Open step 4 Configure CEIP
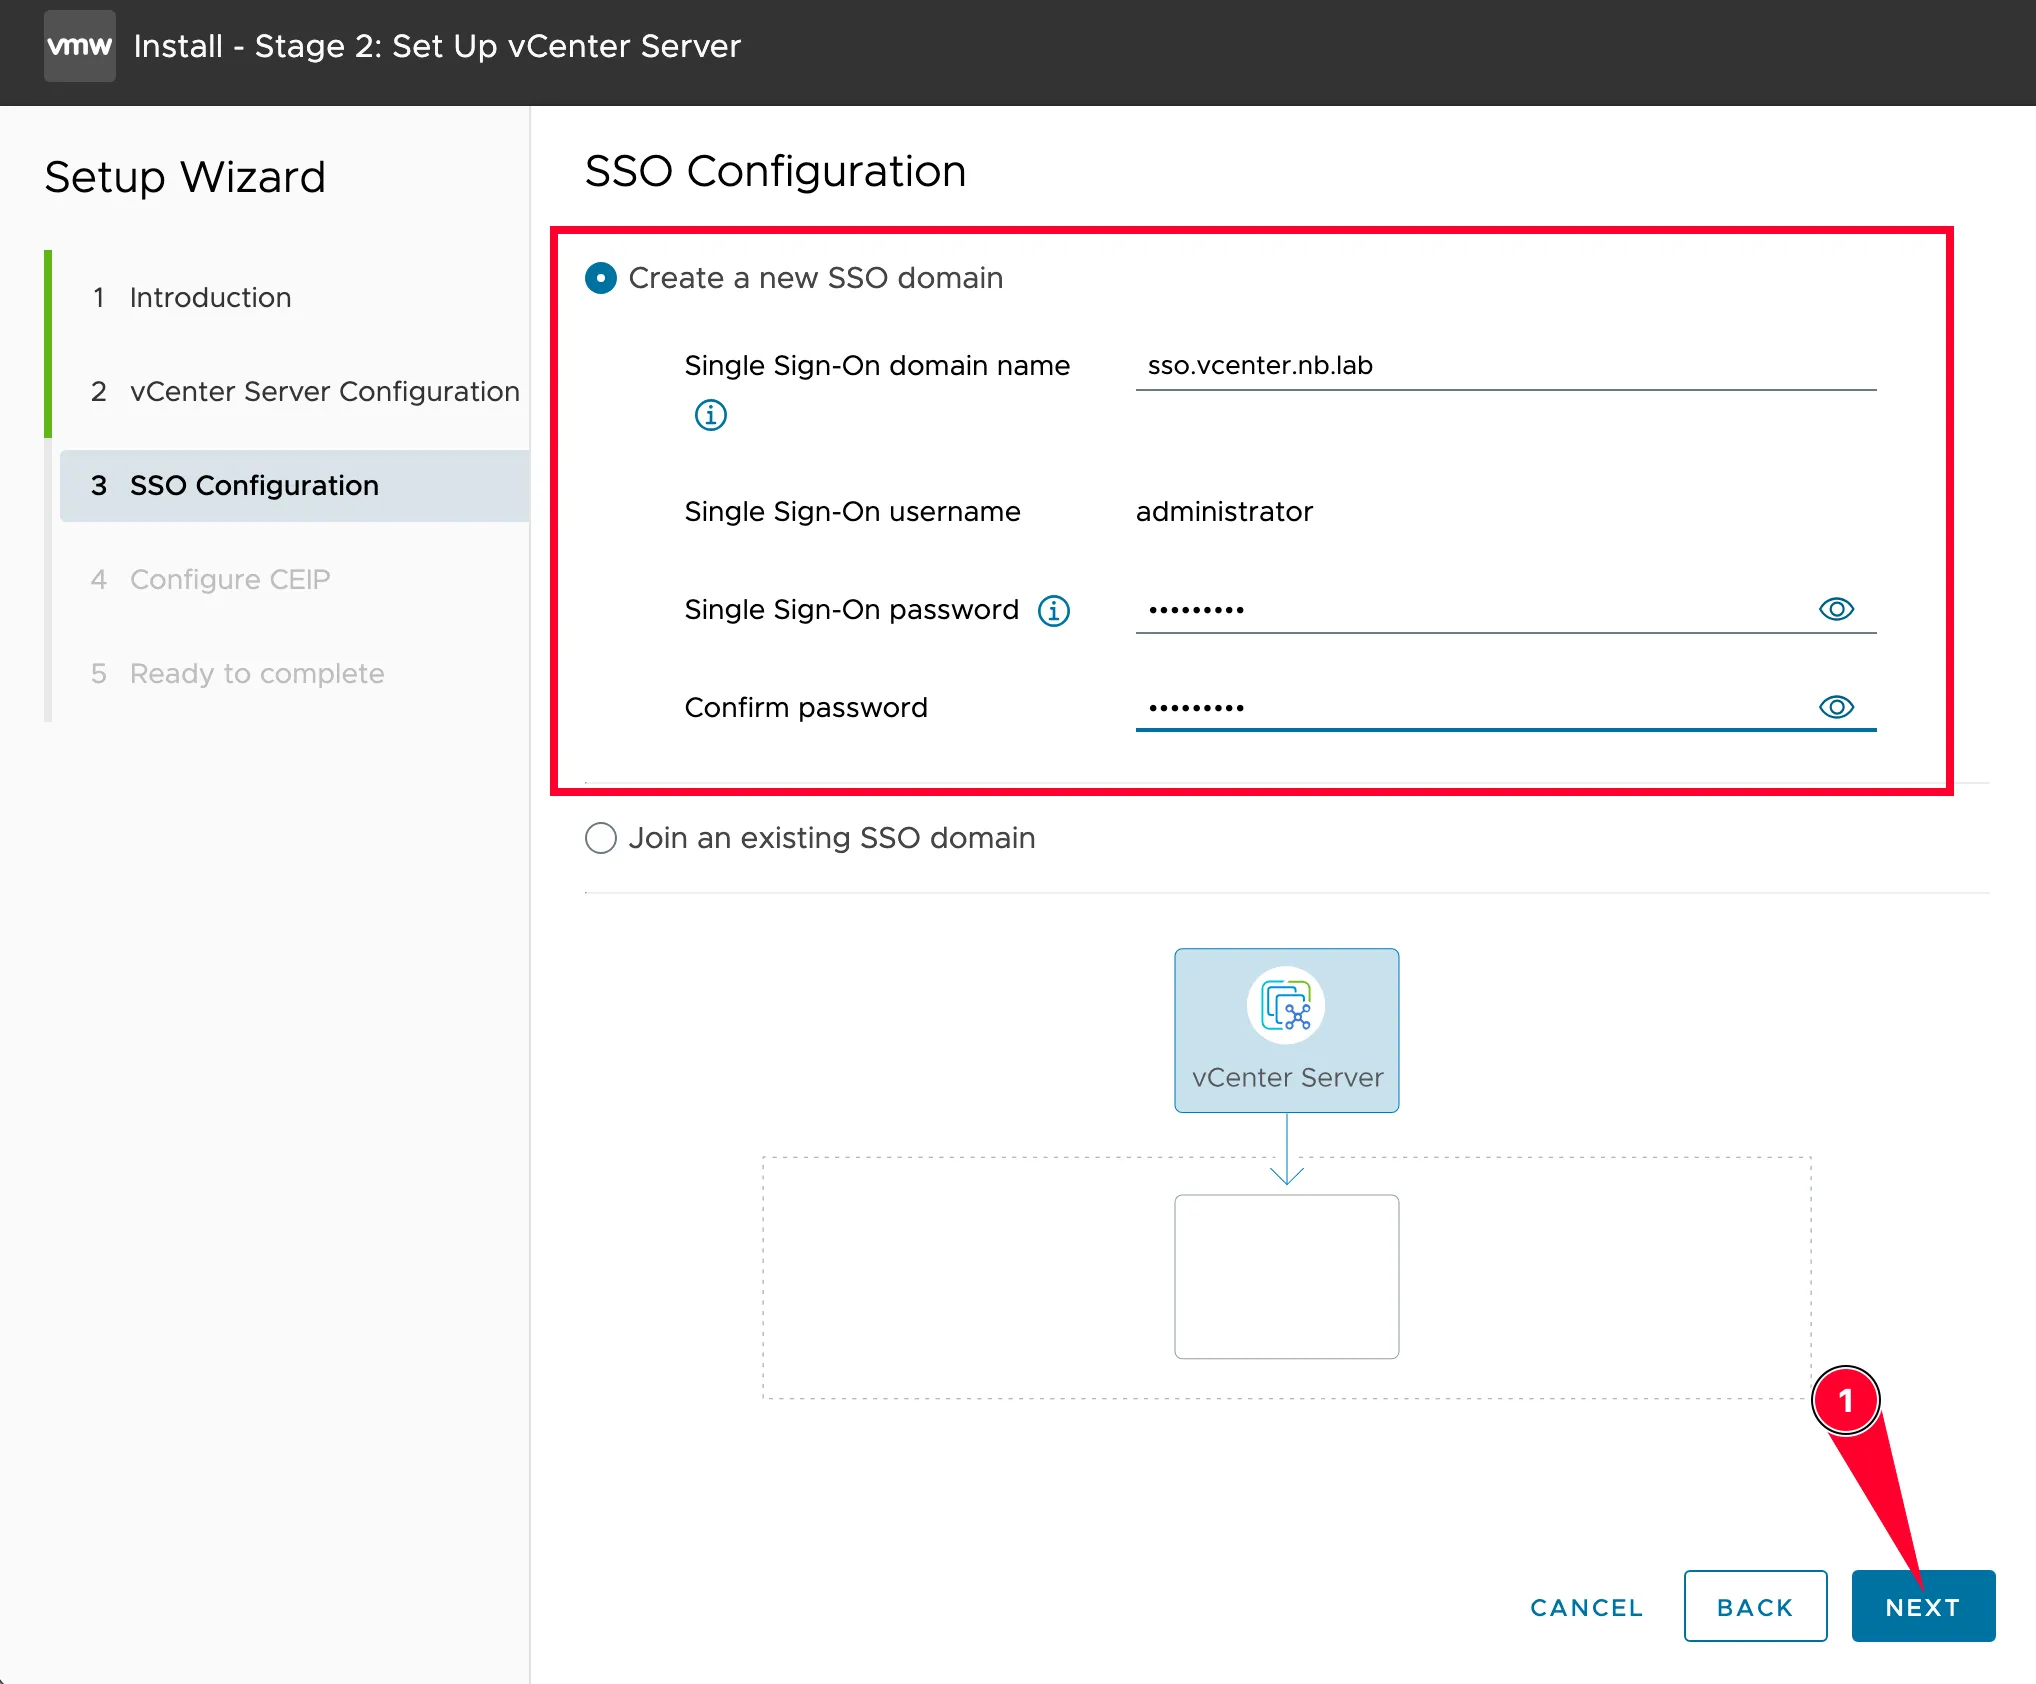The width and height of the screenshot is (2036, 1684). point(210,580)
